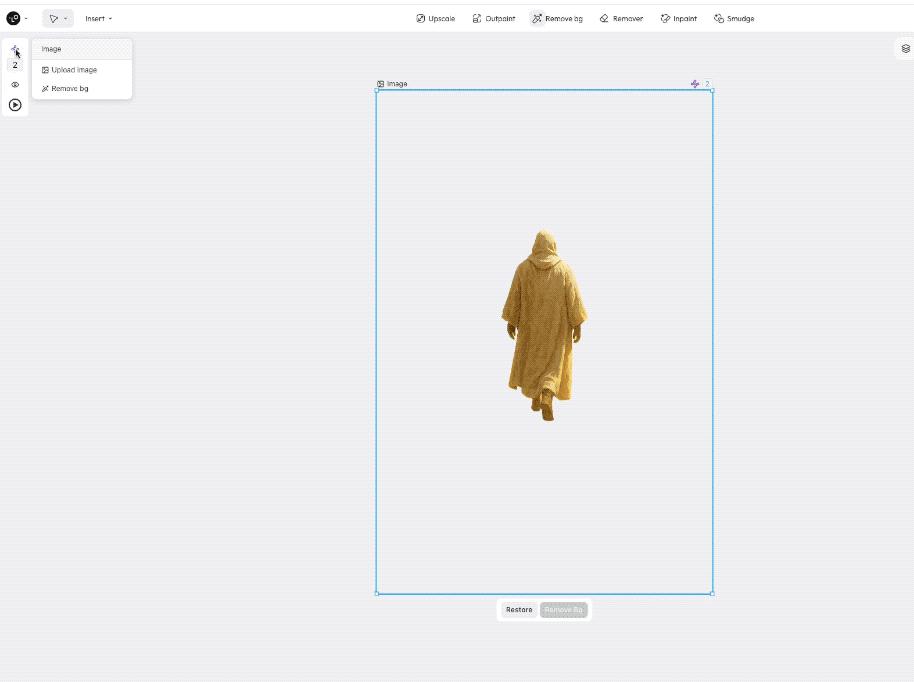Select the Smudge tool
This screenshot has width=914, height=682.
coord(734,19)
